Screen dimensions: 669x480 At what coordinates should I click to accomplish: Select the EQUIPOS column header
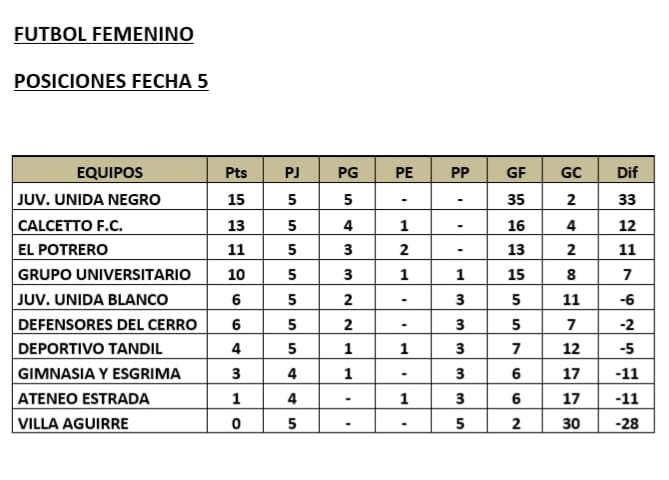[x=110, y=173]
